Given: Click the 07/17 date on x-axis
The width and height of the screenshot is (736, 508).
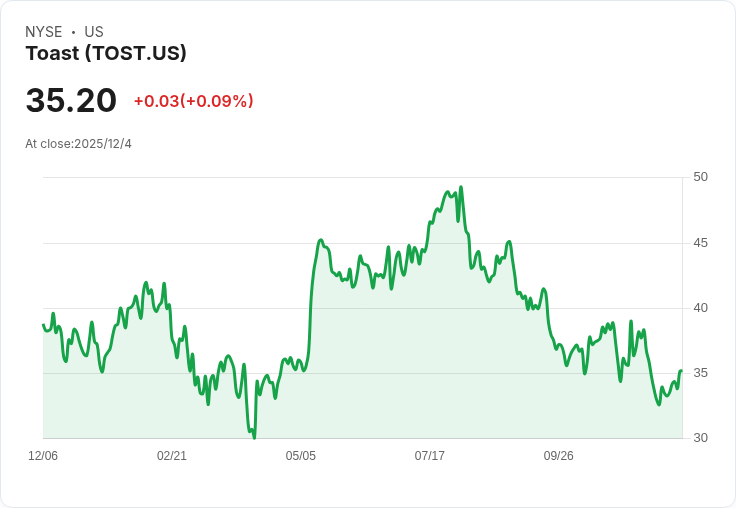Looking at the screenshot, I should click(x=430, y=456).
